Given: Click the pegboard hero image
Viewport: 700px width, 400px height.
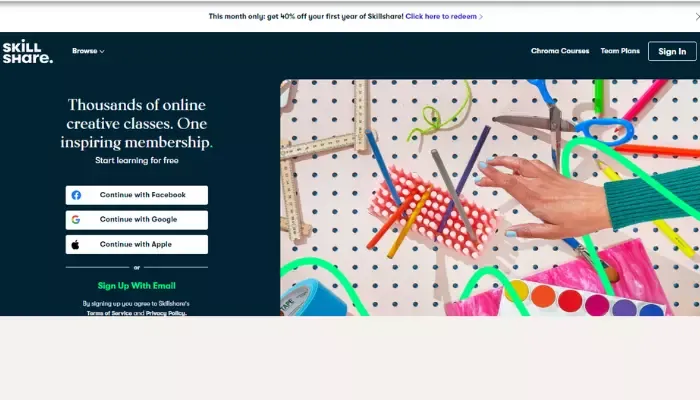Looking at the screenshot, I should tap(490, 198).
